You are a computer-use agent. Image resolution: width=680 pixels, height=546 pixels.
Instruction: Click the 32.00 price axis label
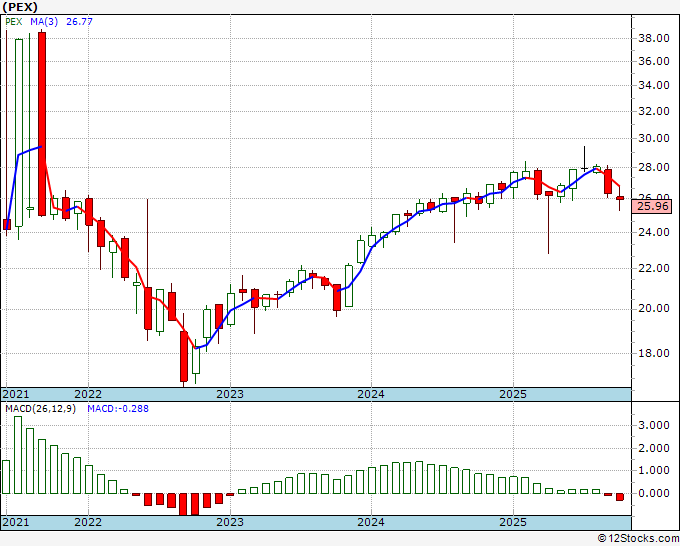pyautogui.click(x=654, y=111)
